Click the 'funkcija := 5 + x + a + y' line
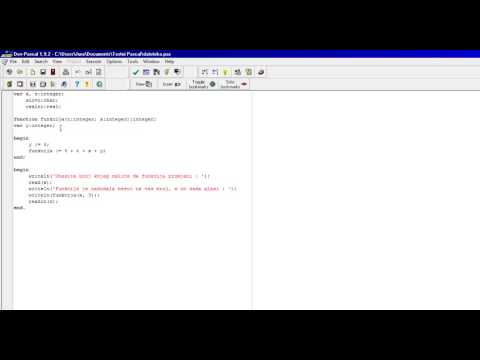 tap(67, 151)
